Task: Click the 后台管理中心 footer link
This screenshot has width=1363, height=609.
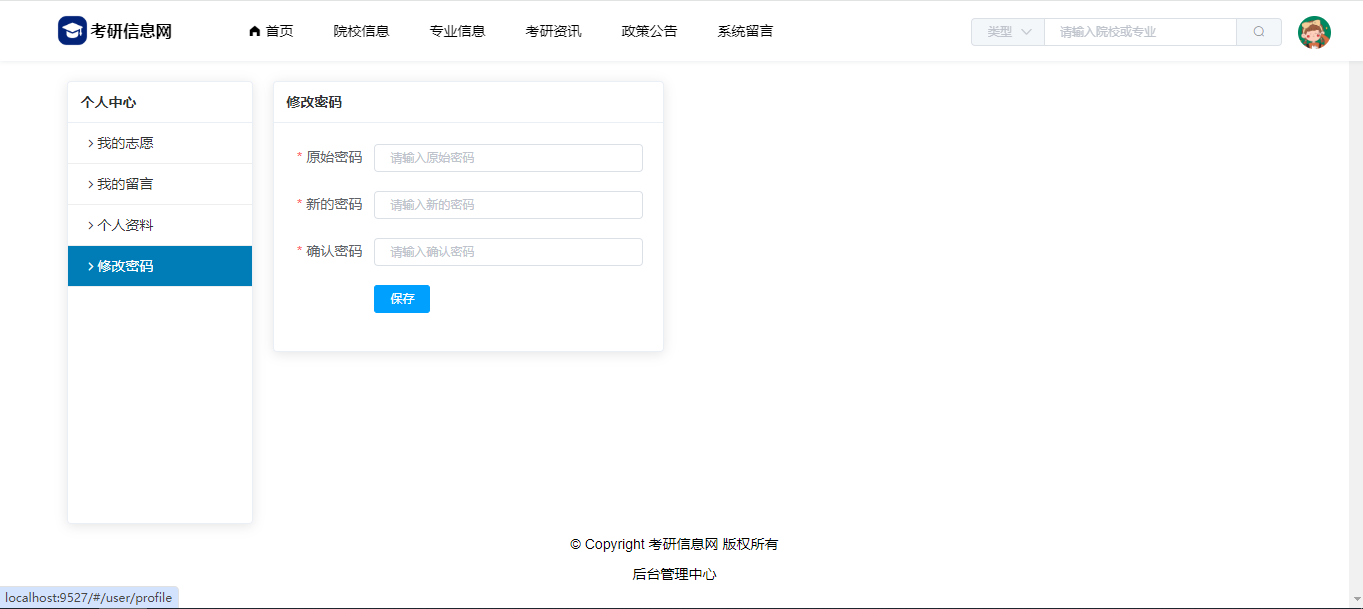Action: 674,574
